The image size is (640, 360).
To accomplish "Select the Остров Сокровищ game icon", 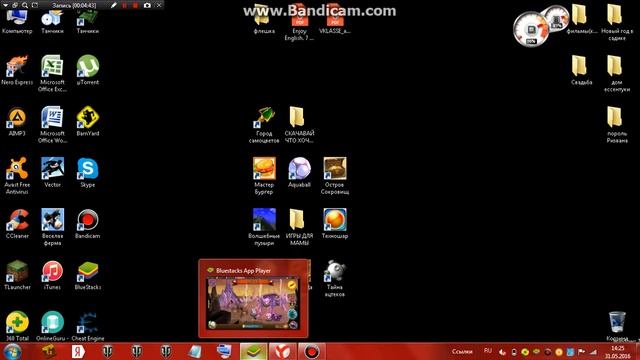I will [335, 176].
